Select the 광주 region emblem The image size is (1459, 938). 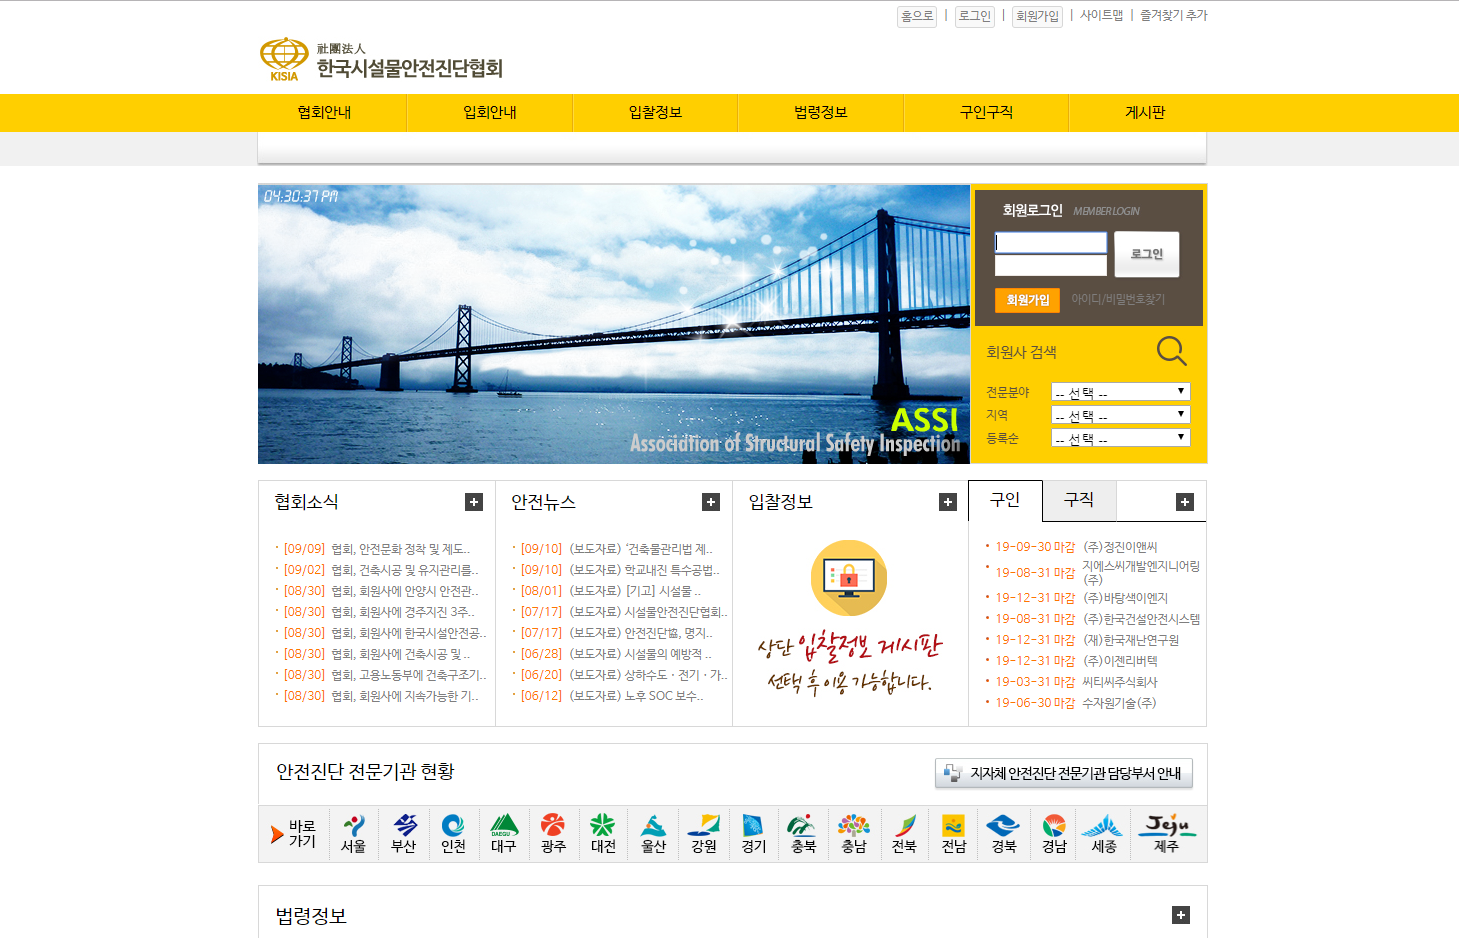(x=553, y=834)
